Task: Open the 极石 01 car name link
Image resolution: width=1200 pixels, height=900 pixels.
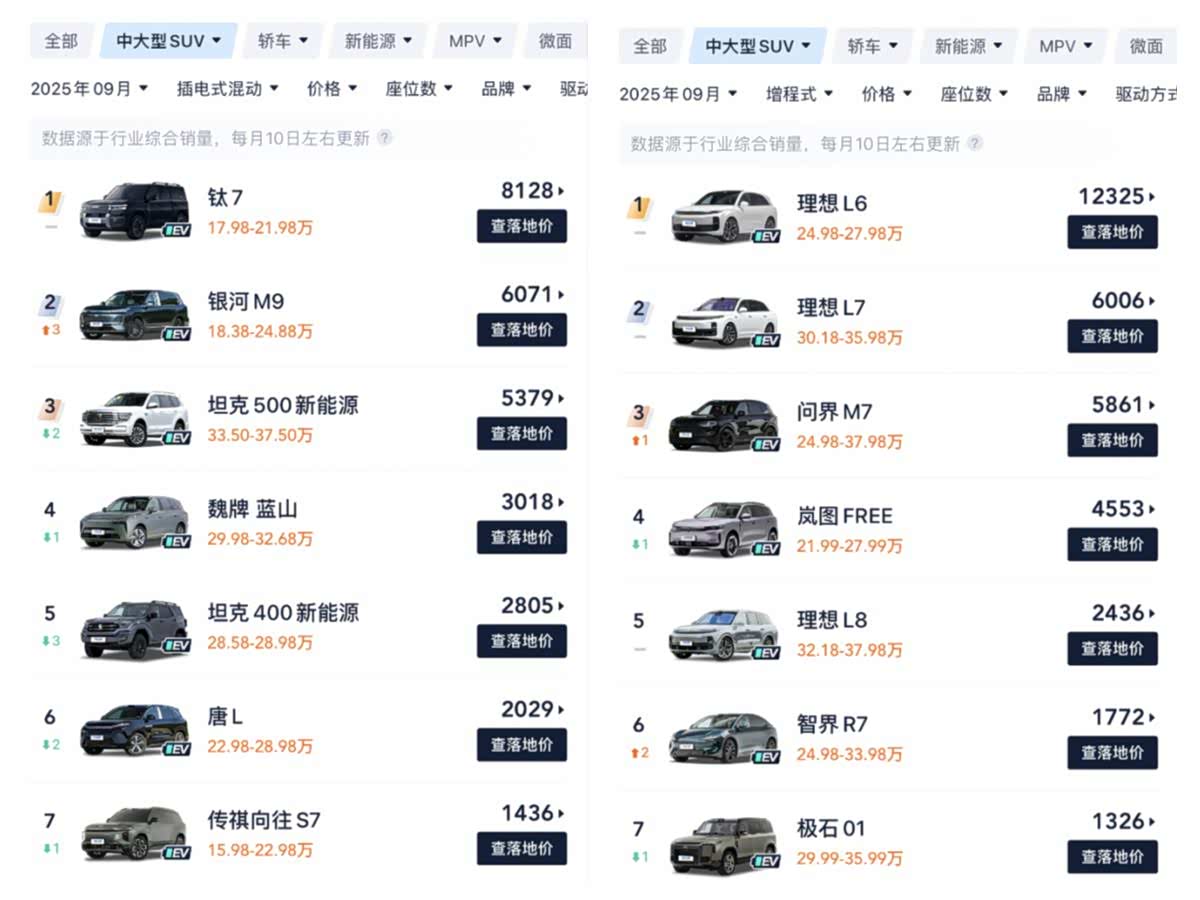Action: click(831, 828)
